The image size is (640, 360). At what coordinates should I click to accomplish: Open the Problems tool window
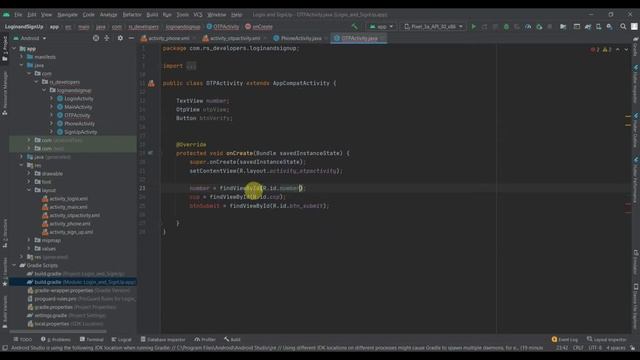point(56,340)
